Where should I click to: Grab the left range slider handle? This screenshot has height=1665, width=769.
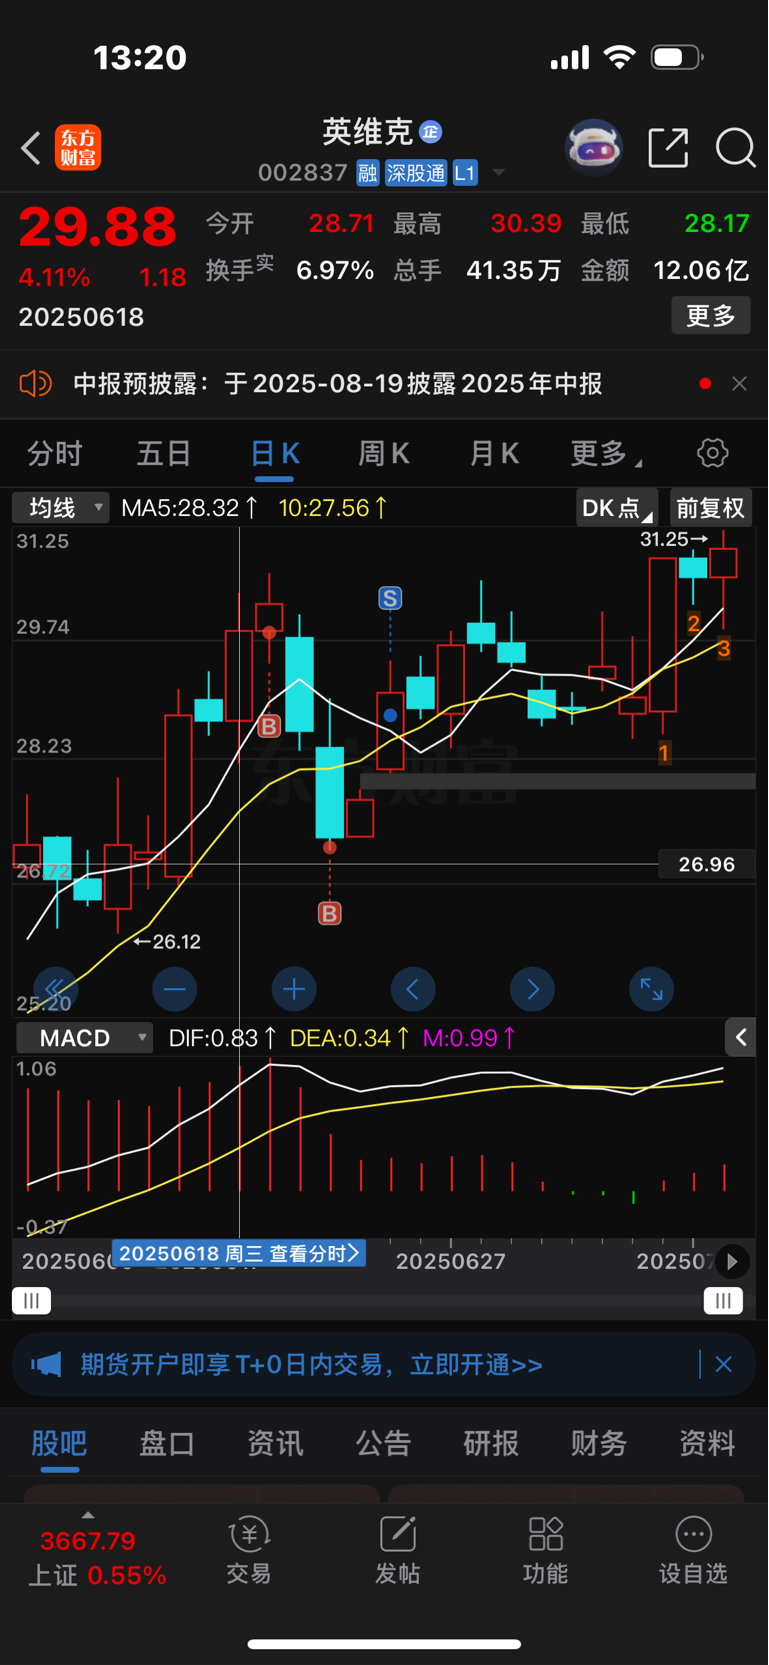(31, 1301)
